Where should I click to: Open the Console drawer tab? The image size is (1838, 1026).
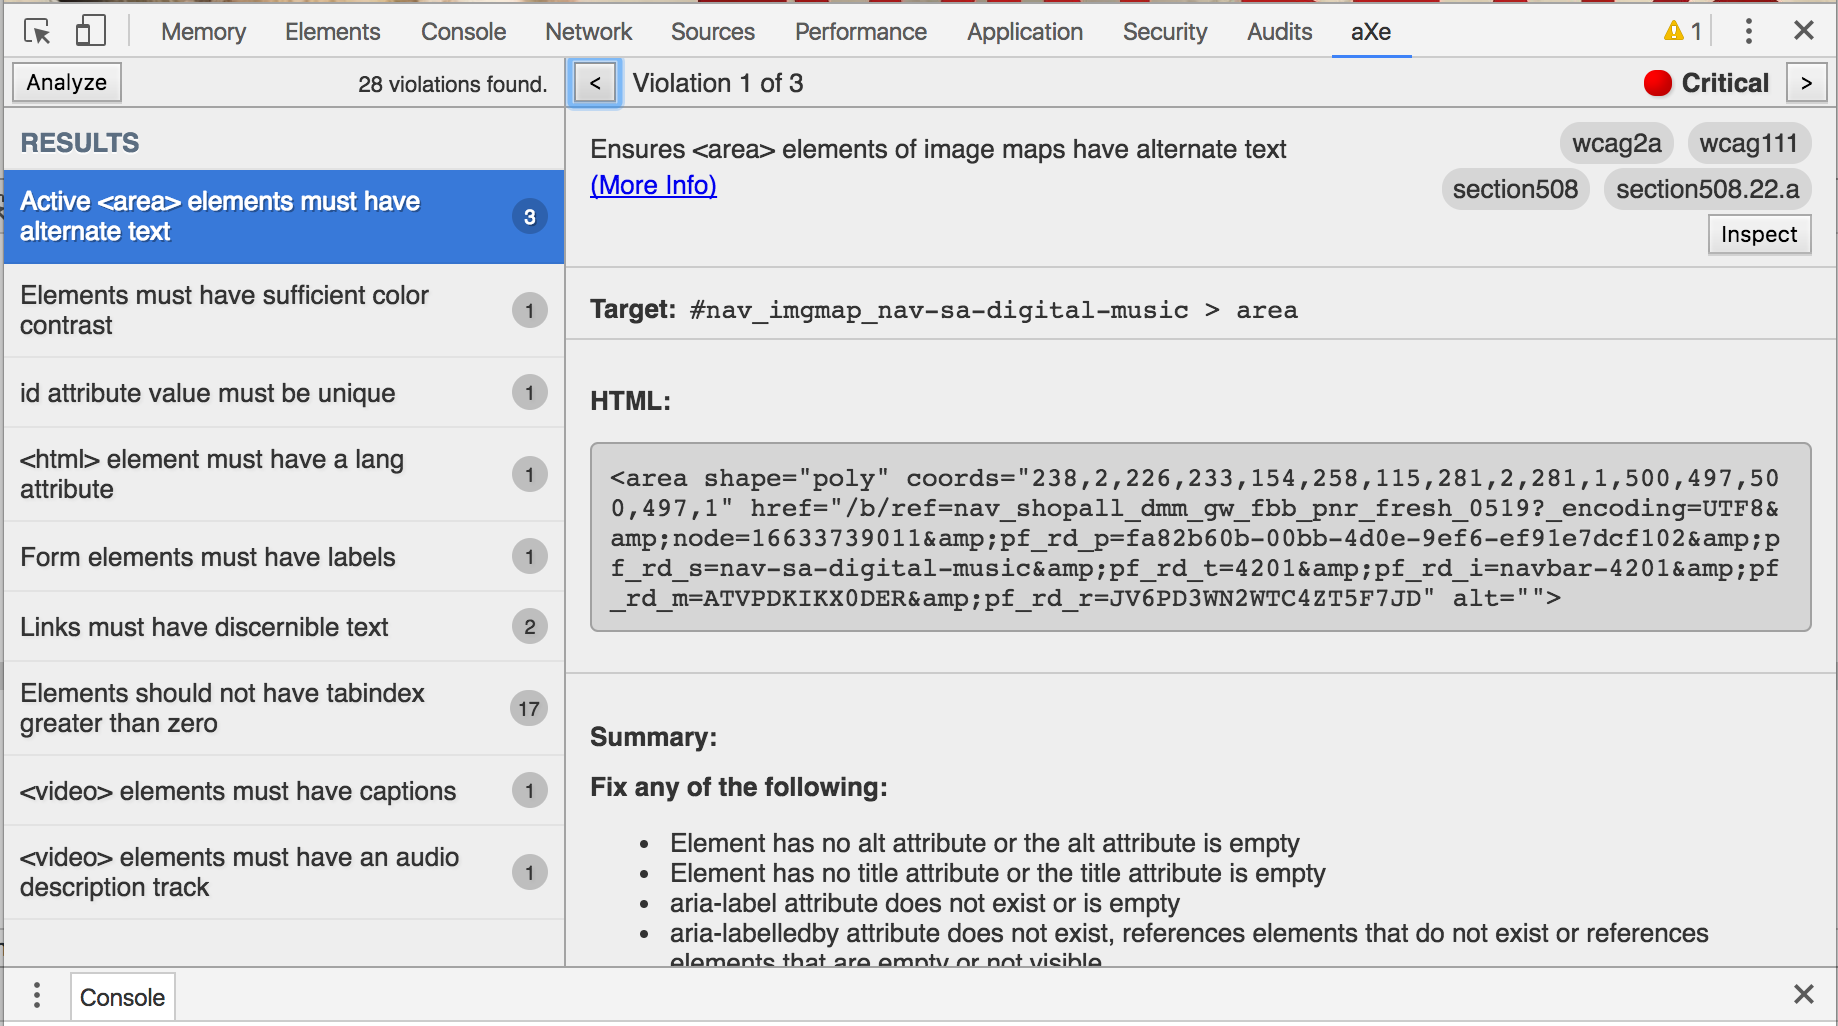122,996
